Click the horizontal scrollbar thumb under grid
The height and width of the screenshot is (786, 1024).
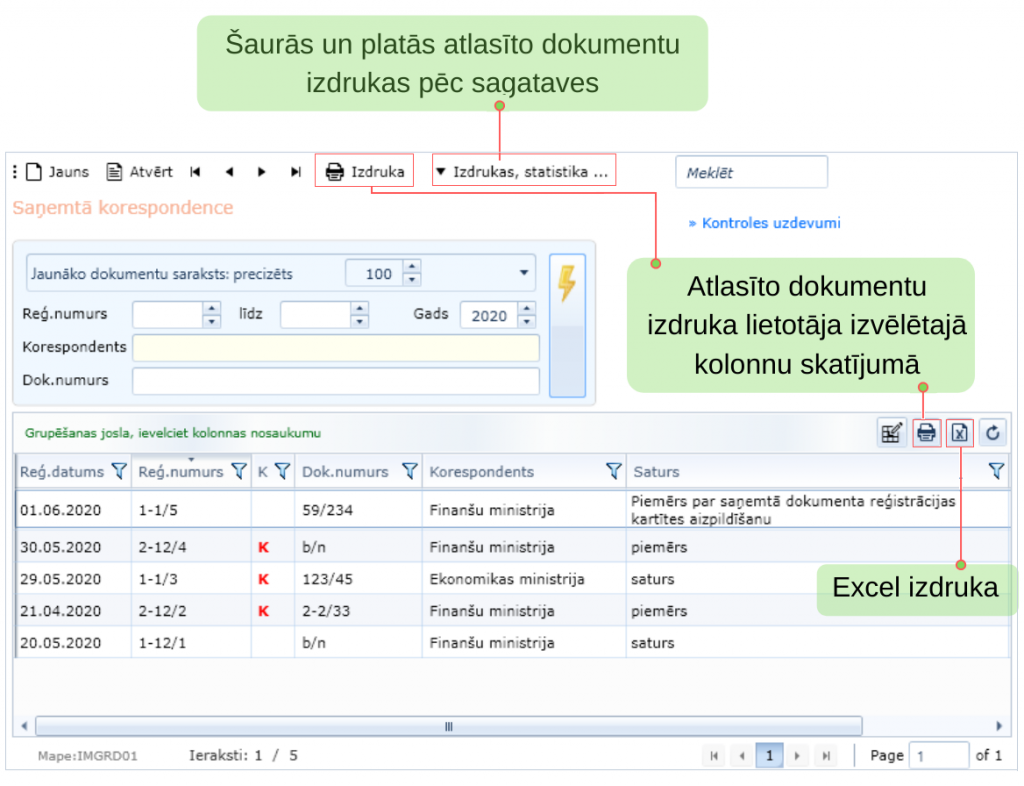coord(448,726)
